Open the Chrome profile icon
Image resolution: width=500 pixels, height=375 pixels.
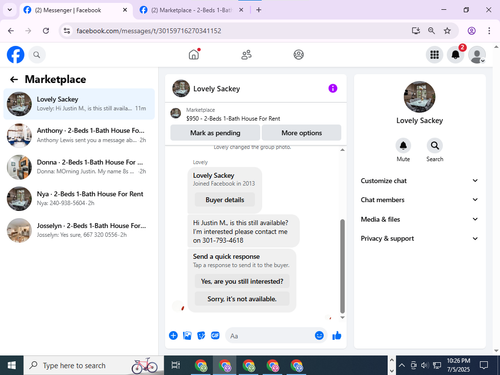471,31
